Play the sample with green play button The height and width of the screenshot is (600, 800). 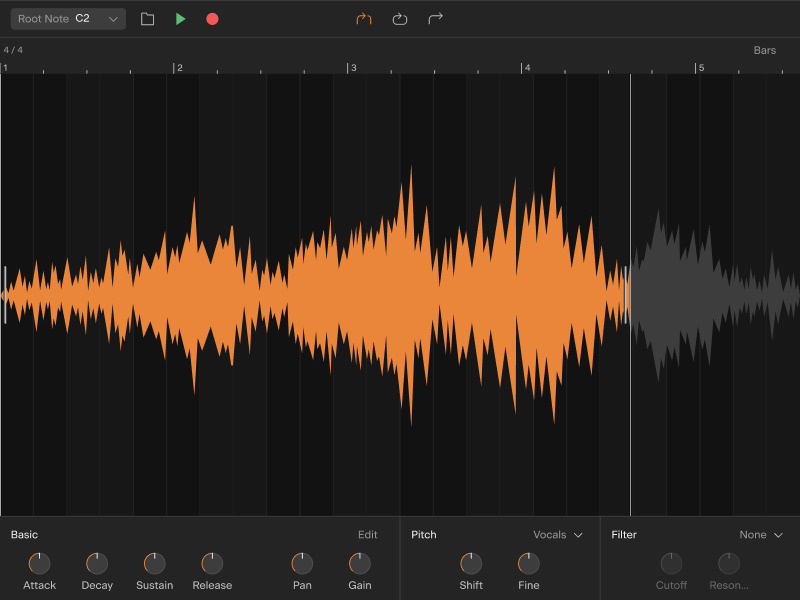pyautogui.click(x=180, y=19)
